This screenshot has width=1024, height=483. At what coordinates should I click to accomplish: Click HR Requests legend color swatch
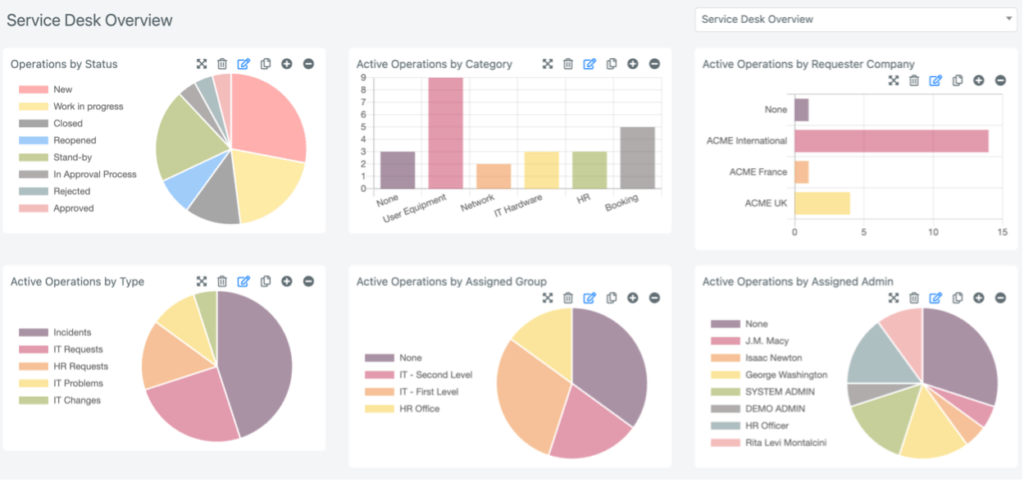[33, 366]
